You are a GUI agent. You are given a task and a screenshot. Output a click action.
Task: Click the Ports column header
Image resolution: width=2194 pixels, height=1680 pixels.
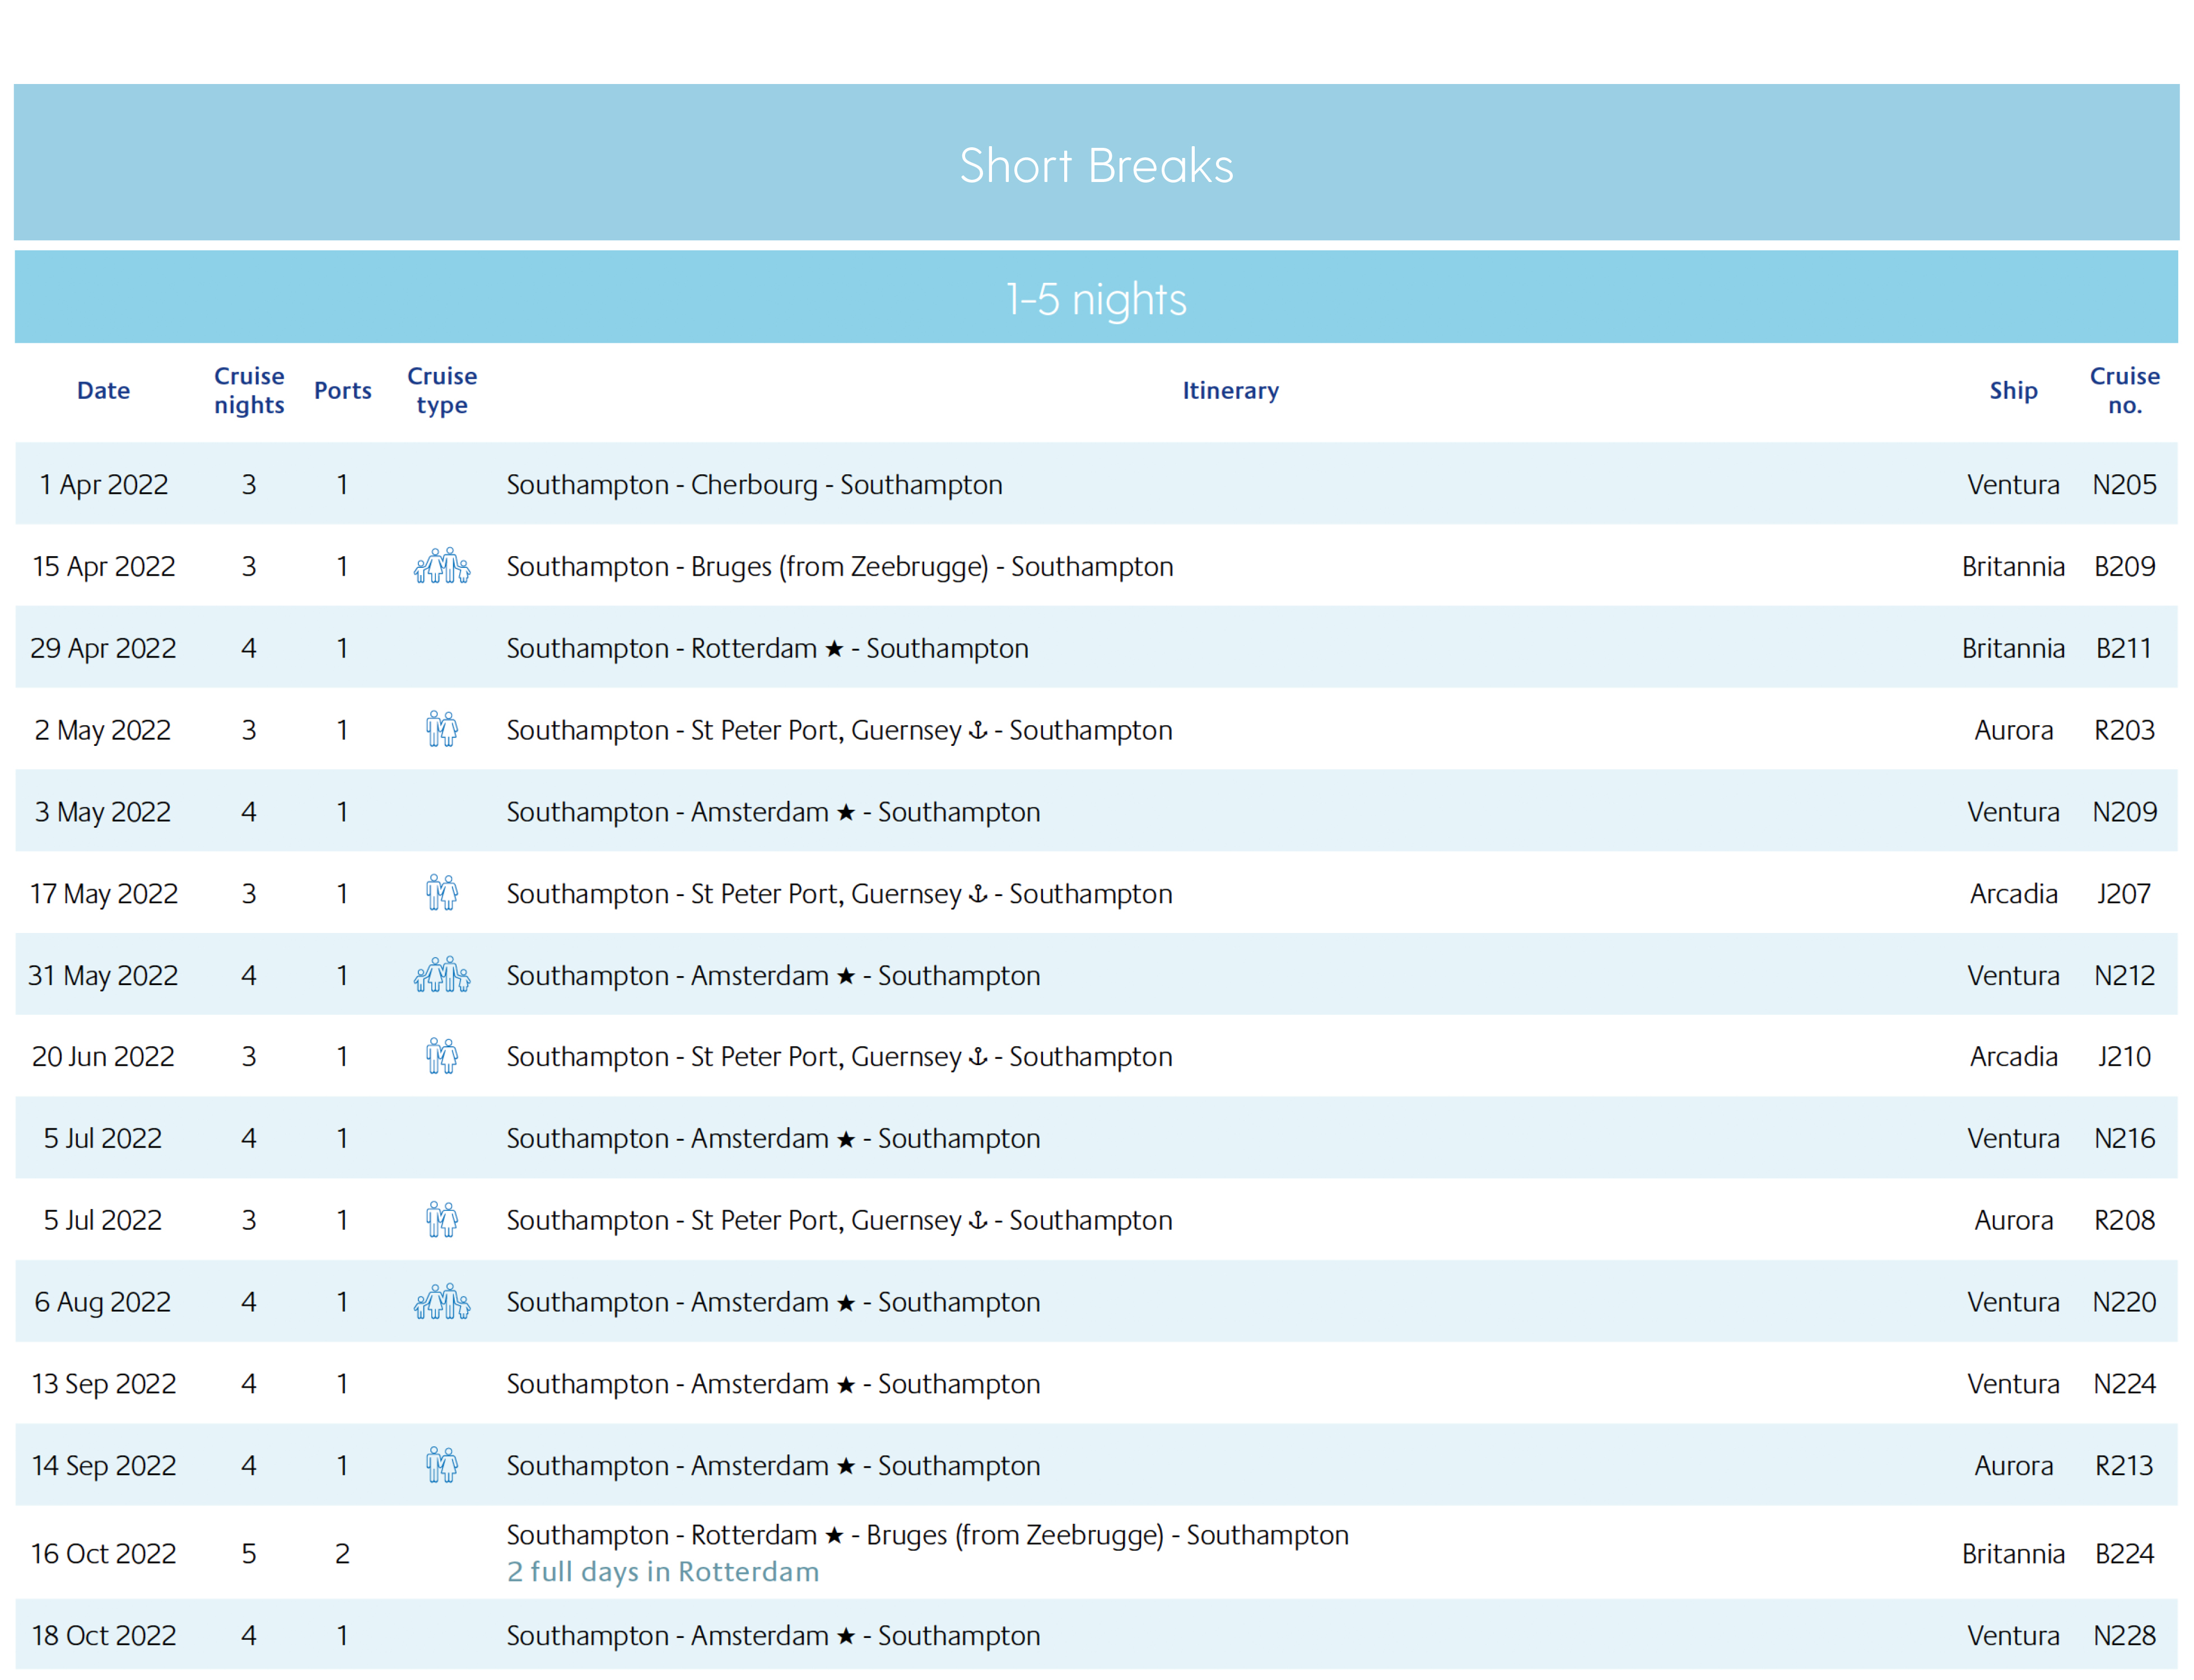[342, 390]
